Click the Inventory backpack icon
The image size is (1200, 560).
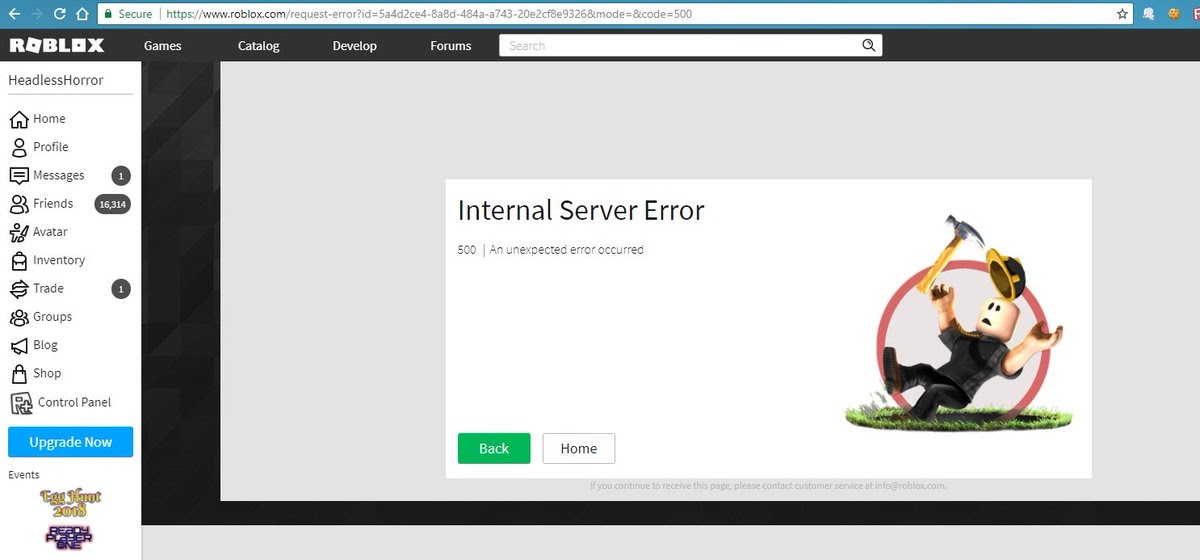pyautogui.click(x=18, y=260)
